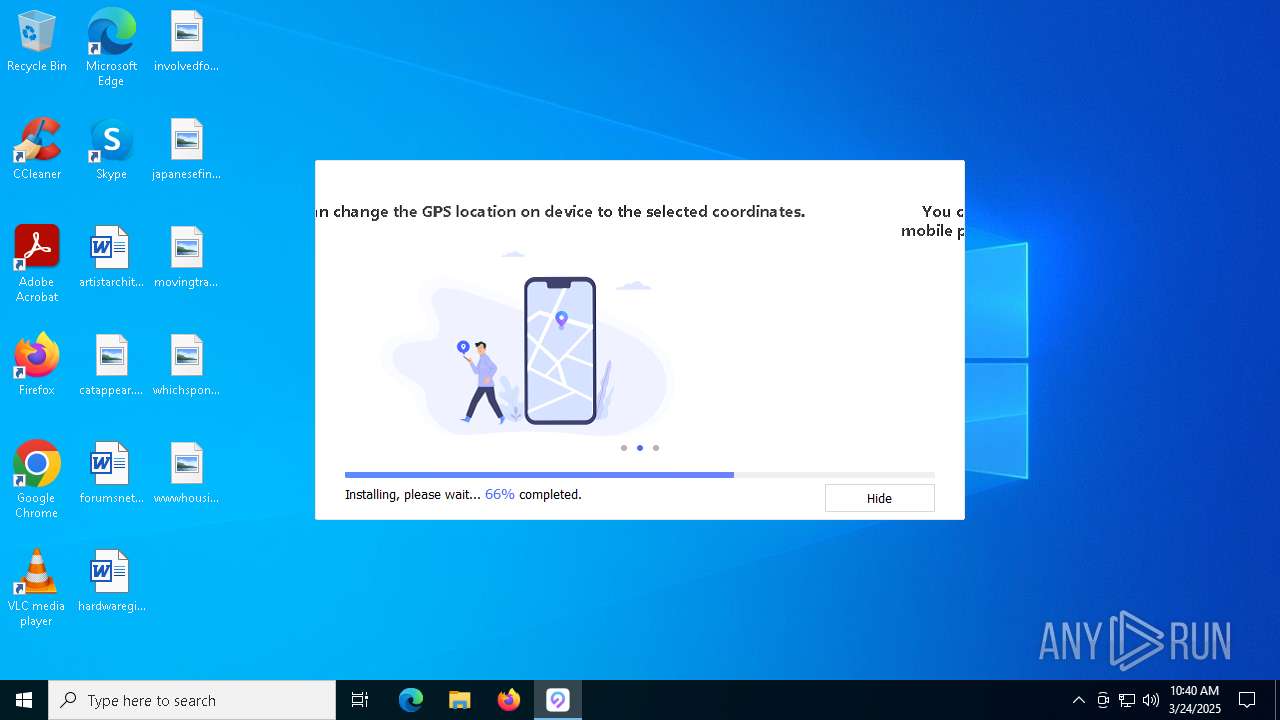Select the movingtra... image file
Viewport: 1280px width, 720px height.
pyautogui.click(x=186, y=258)
